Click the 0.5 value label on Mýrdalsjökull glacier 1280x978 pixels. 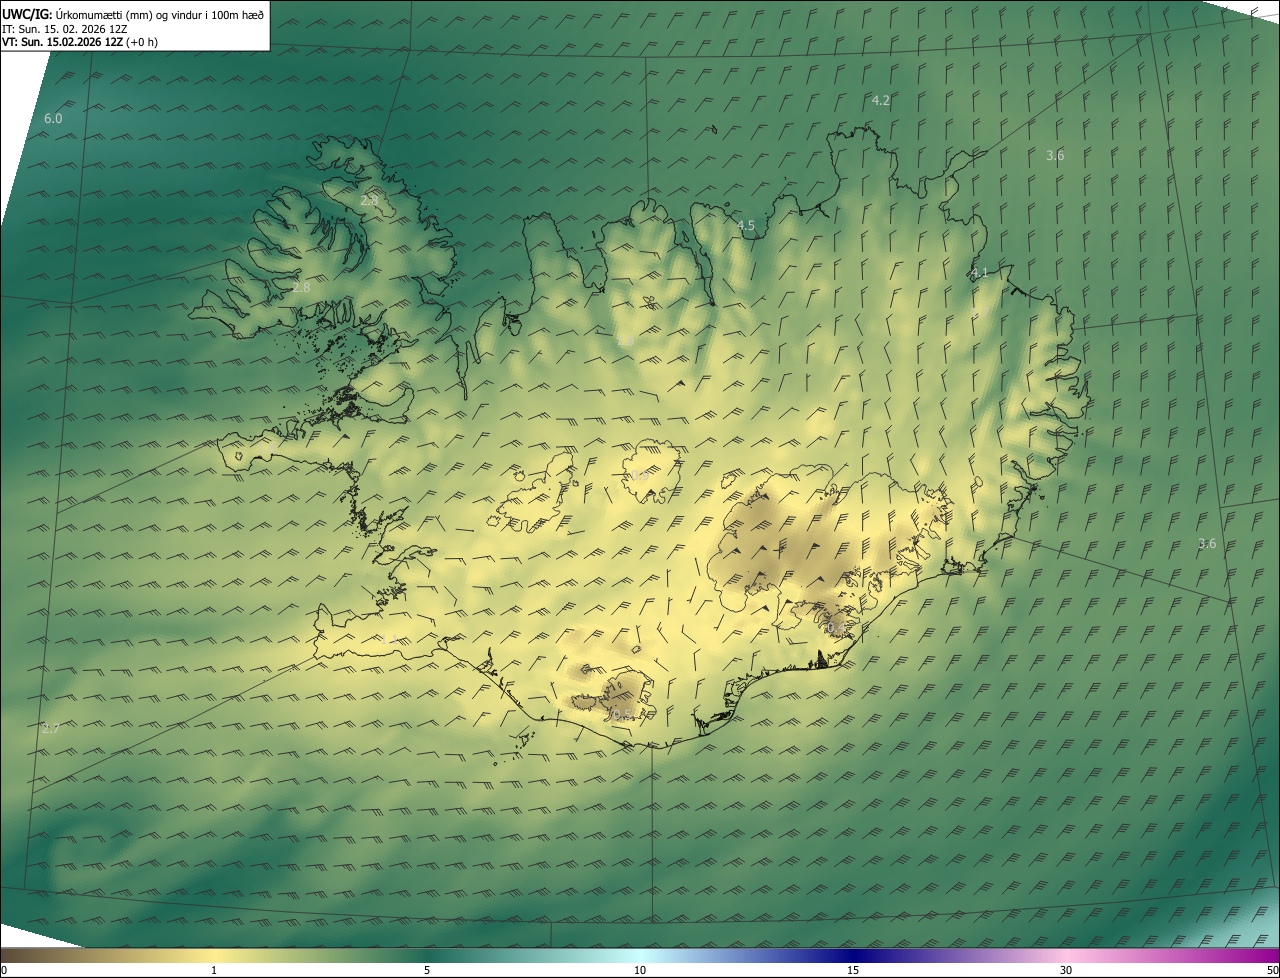(x=621, y=714)
